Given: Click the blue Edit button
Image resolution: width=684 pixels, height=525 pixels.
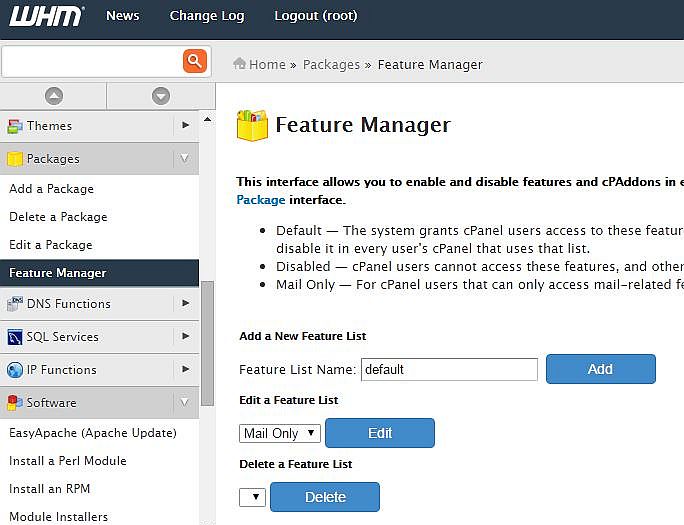Looking at the screenshot, I should [380, 433].
